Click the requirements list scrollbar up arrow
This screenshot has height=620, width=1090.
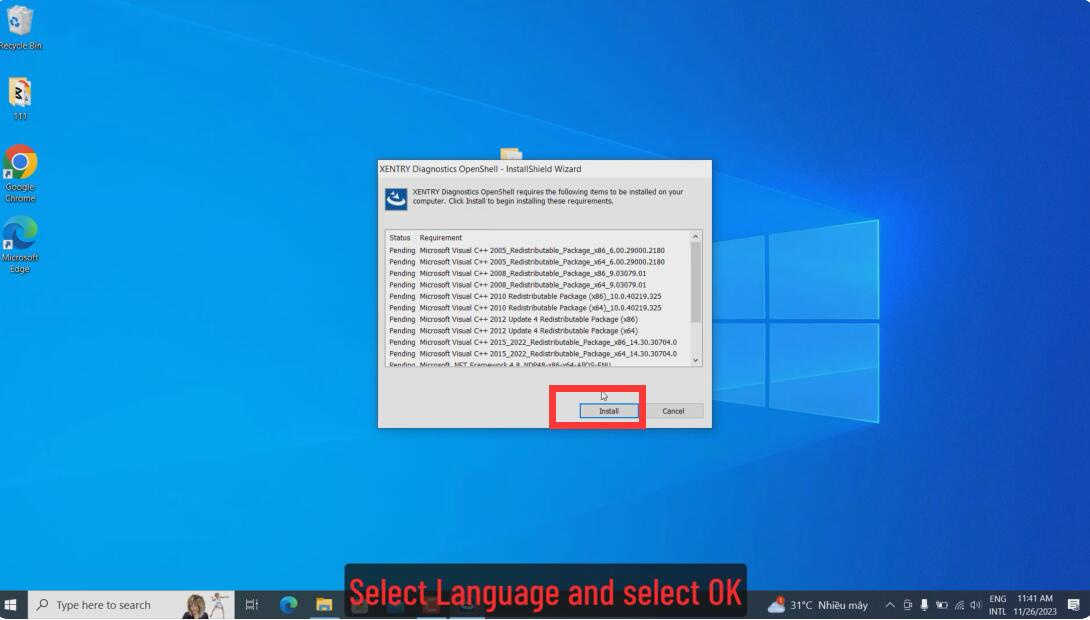click(696, 237)
